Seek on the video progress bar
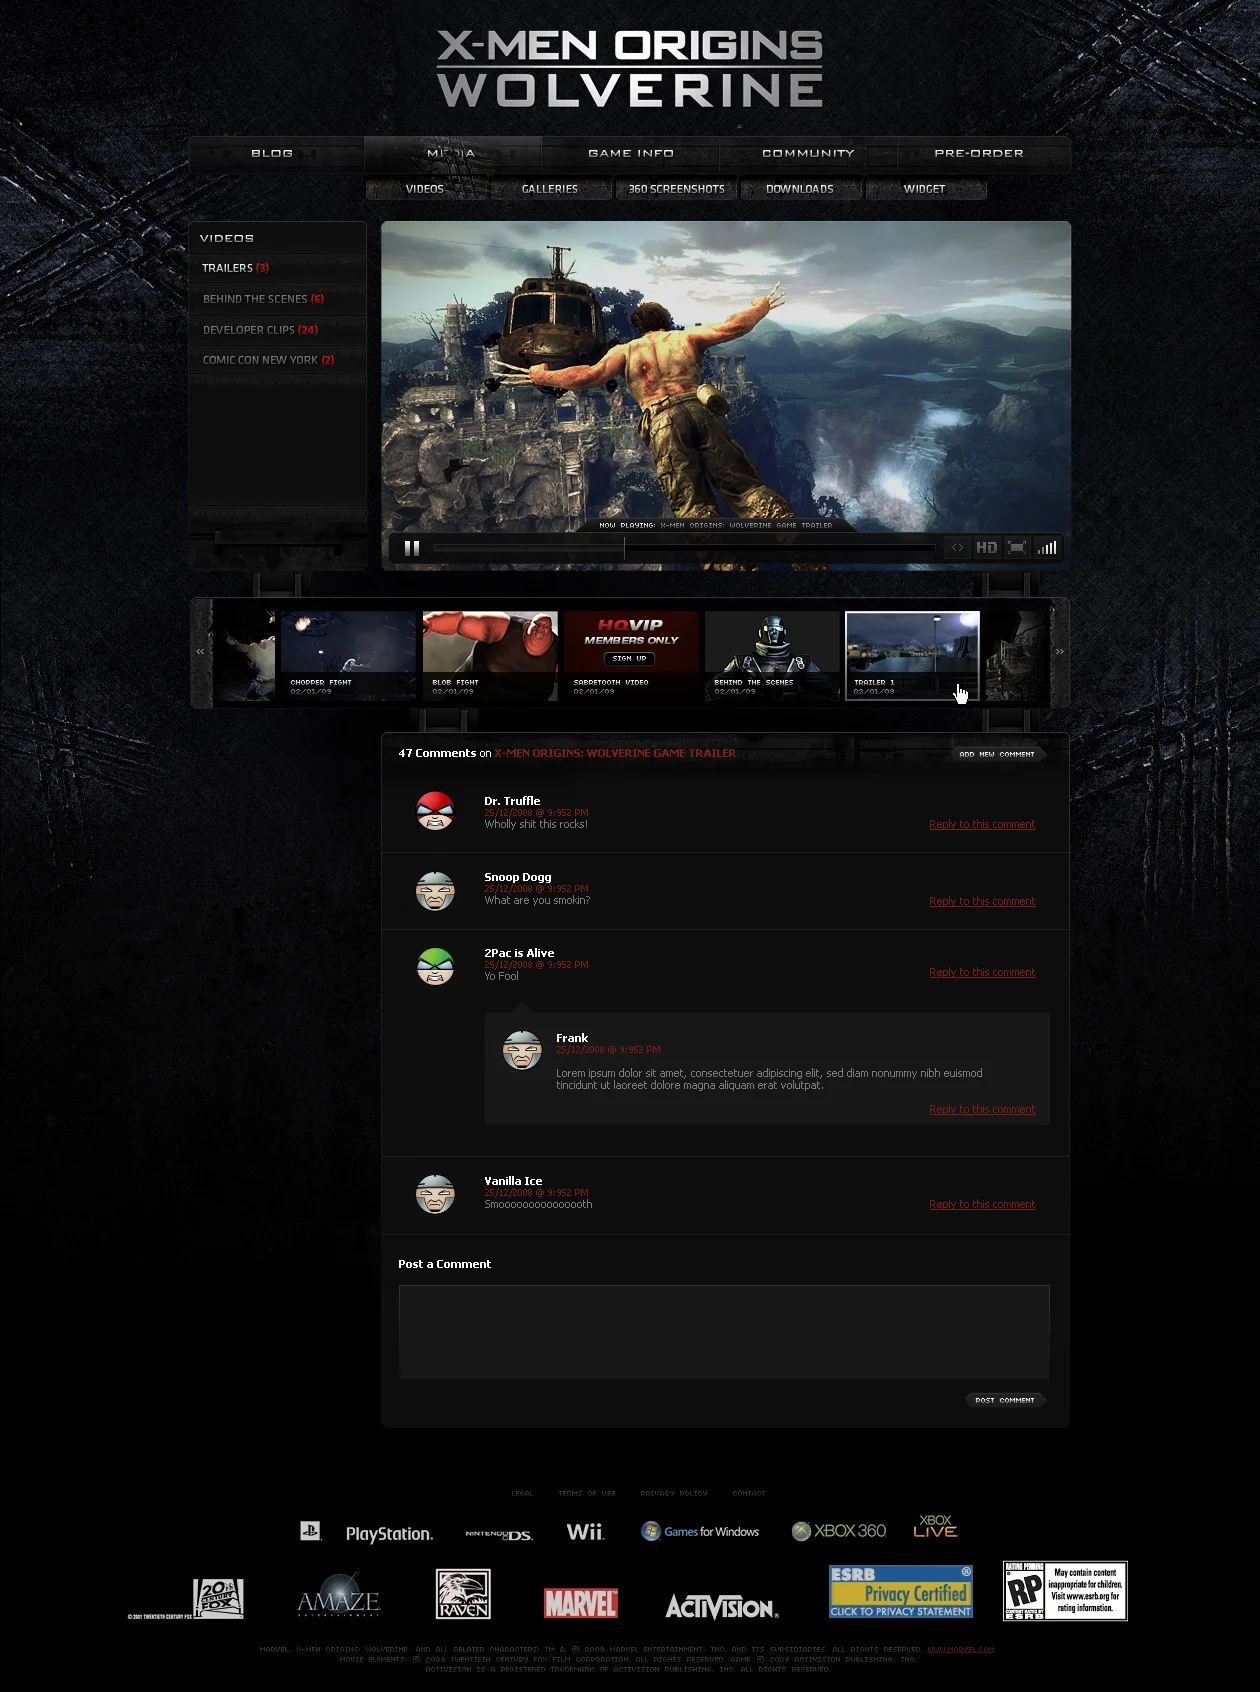 click(684, 548)
